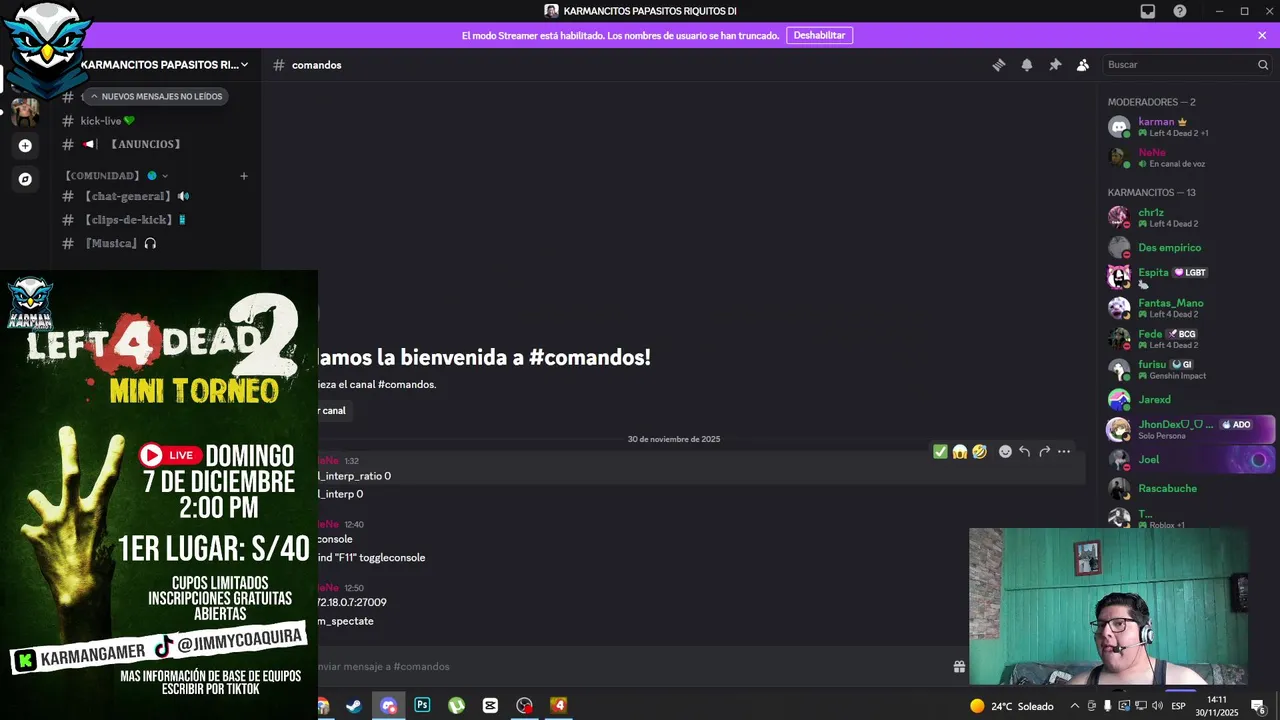The image size is (1280, 720).
Task: Jump to Nuevos Mensajes No Leídos
Action: tap(155, 97)
